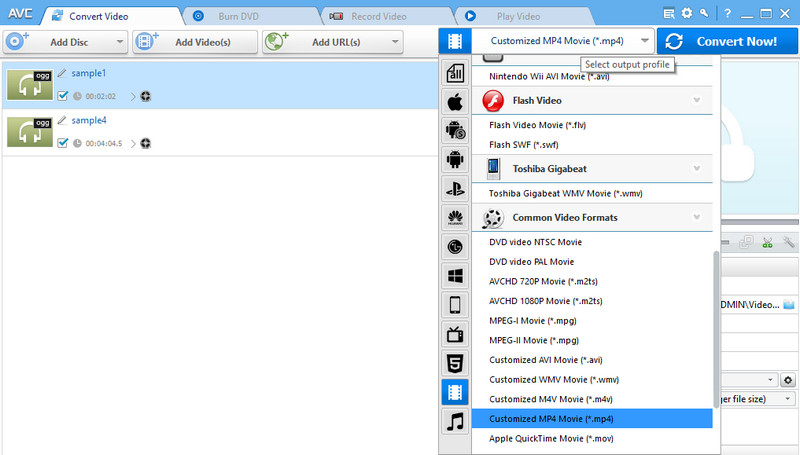This screenshot has height=455, width=800.
Task: Select the Huawei devices category icon
Action: point(455,217)
